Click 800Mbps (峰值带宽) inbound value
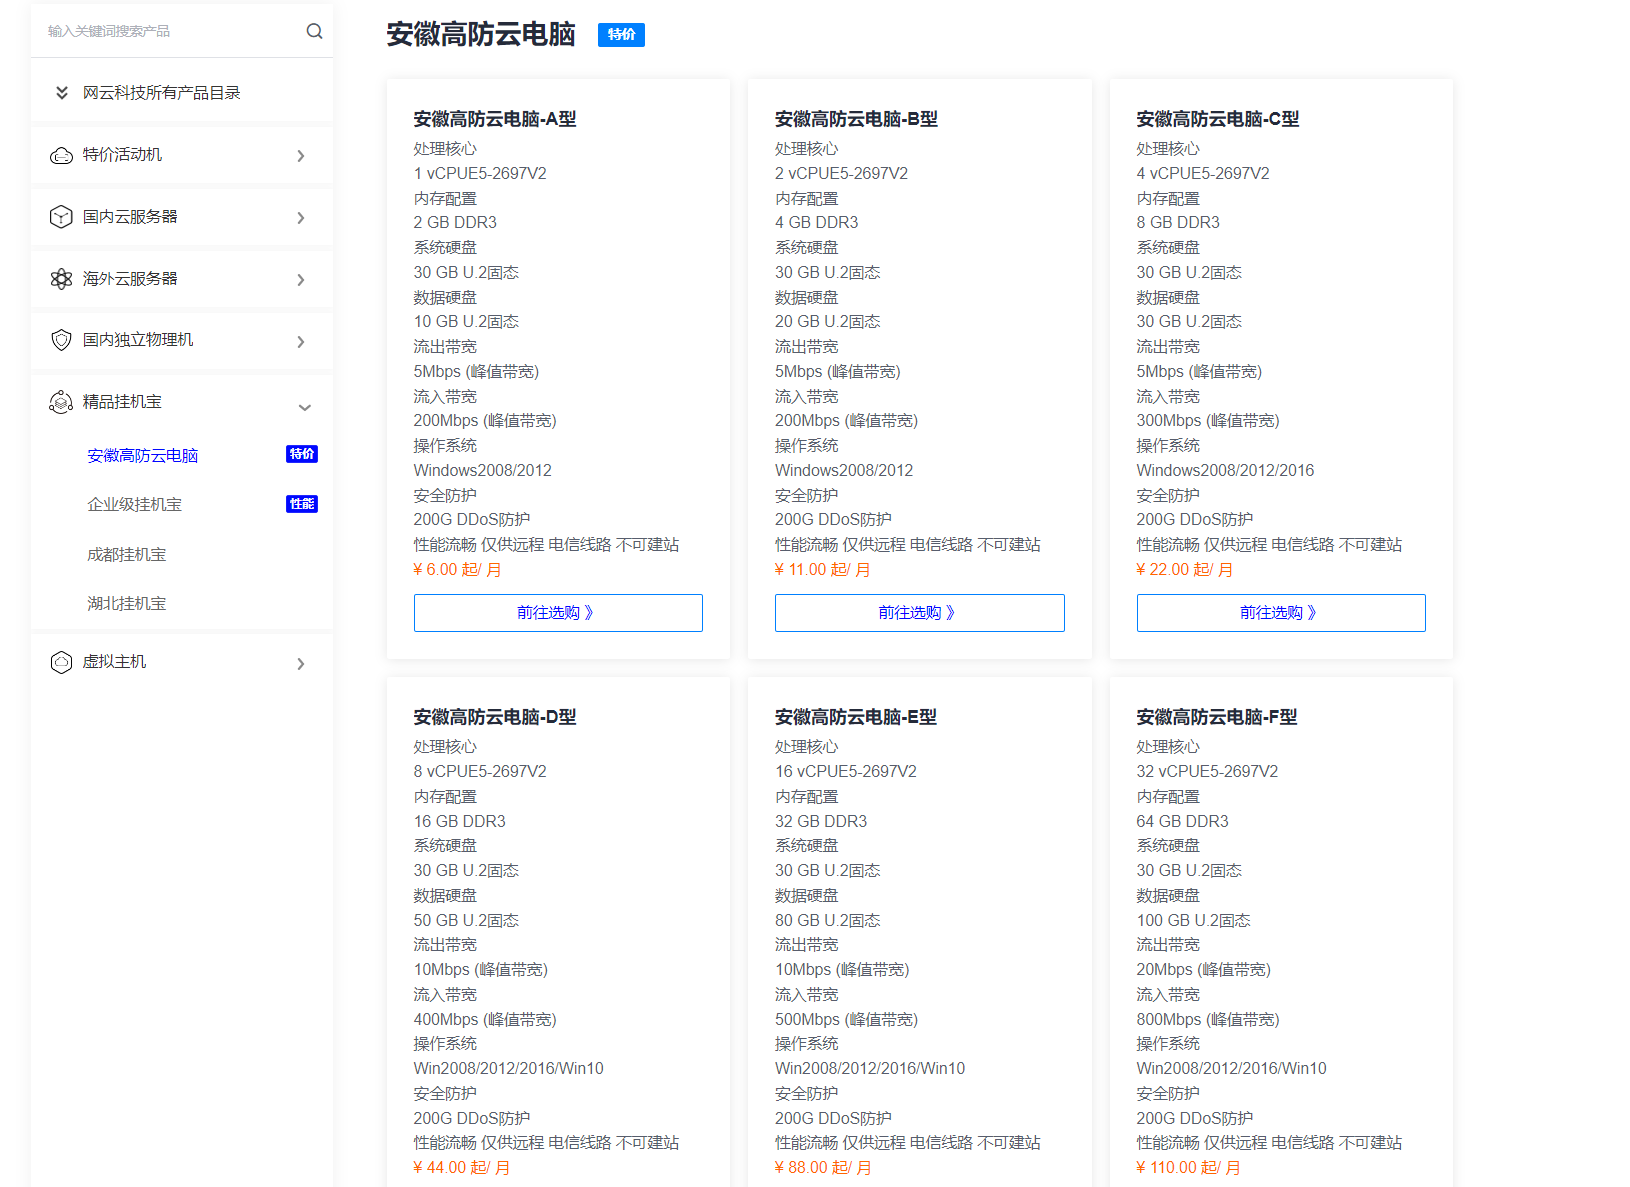 click(1208, 1020)
